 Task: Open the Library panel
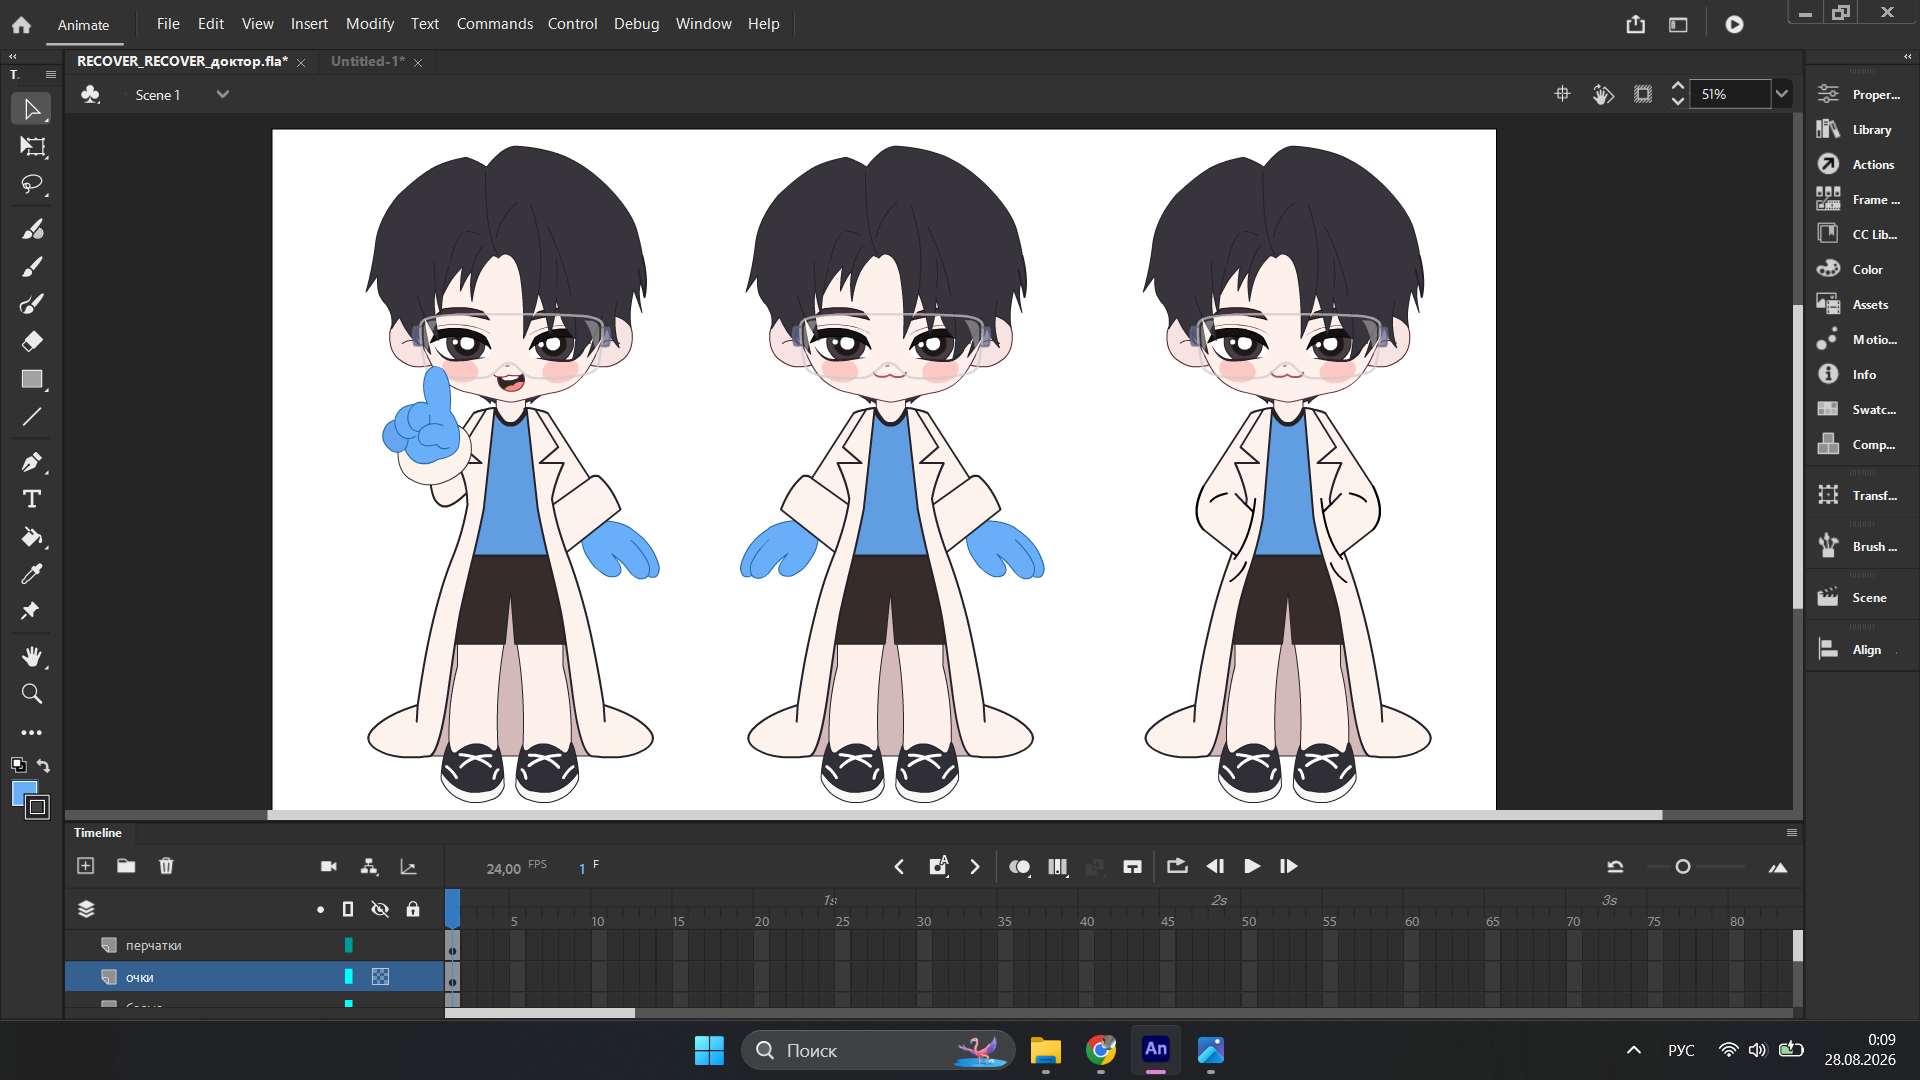[x=1857, y=129]
